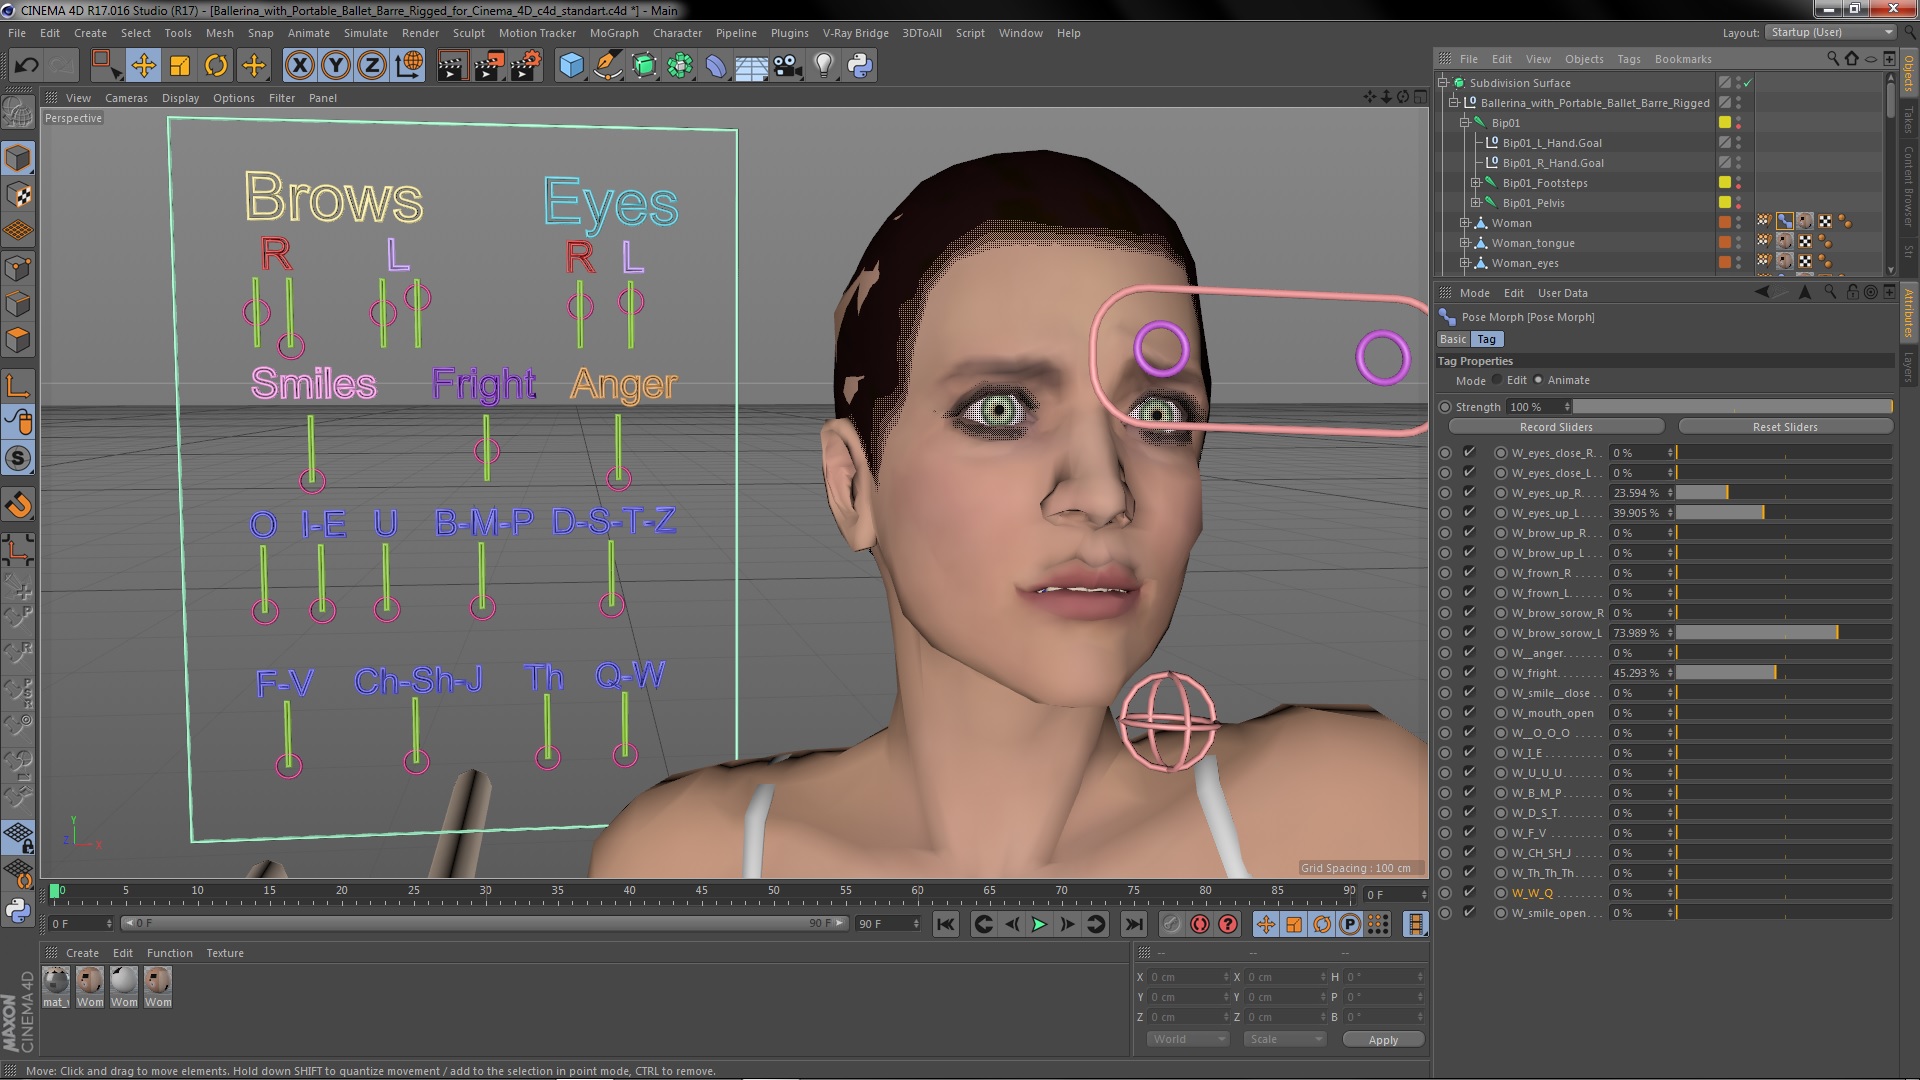
Task: Toggle W_mouth_open morph checkbox
Action: [x=1469, y=712]
